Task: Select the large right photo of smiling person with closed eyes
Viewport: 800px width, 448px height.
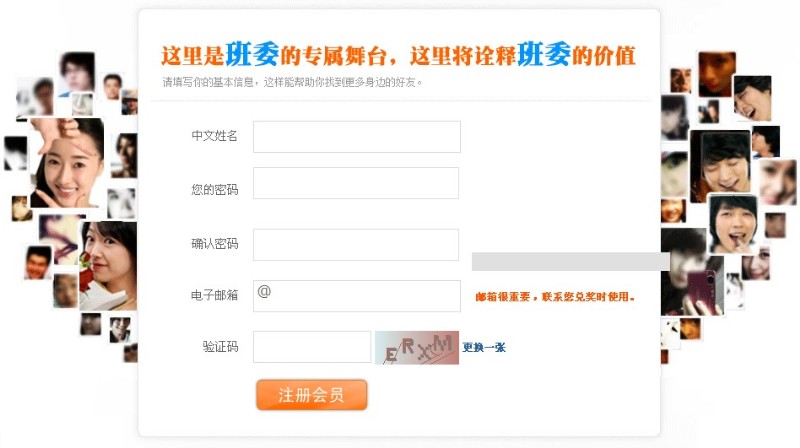Action: 720,166
